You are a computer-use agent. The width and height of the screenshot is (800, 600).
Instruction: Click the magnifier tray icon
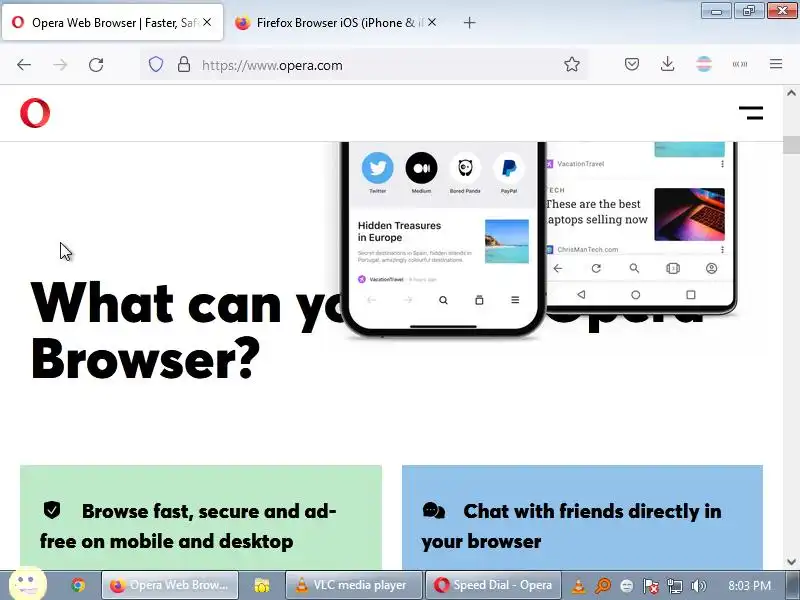click(603, 586)
